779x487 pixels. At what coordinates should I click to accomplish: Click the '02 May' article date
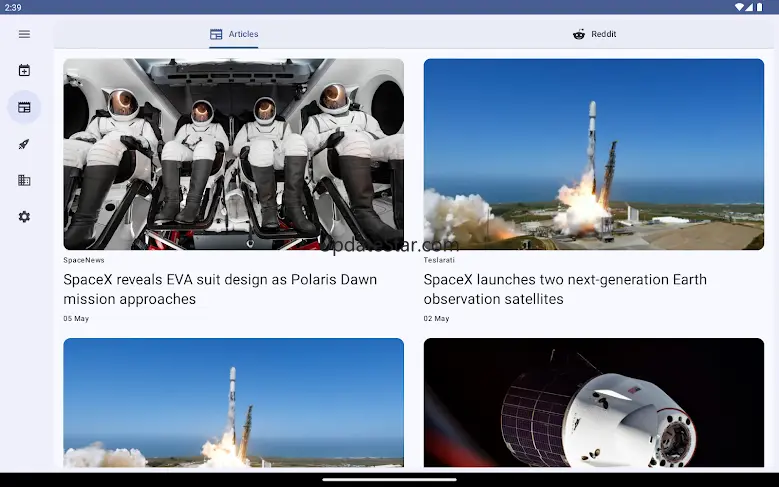coord(436,319)
